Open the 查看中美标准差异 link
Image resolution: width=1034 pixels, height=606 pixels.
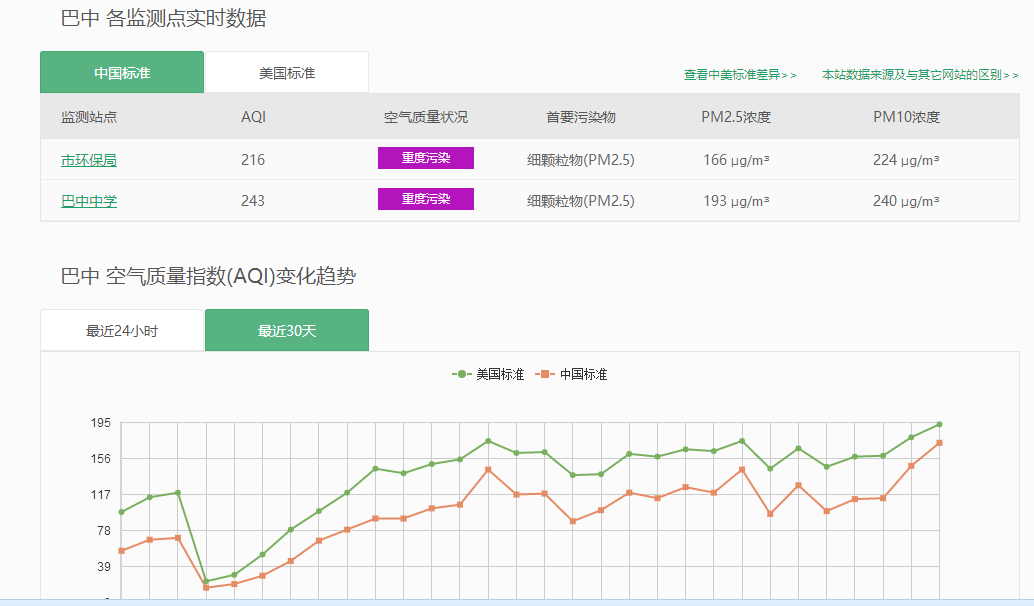(739, 75)
